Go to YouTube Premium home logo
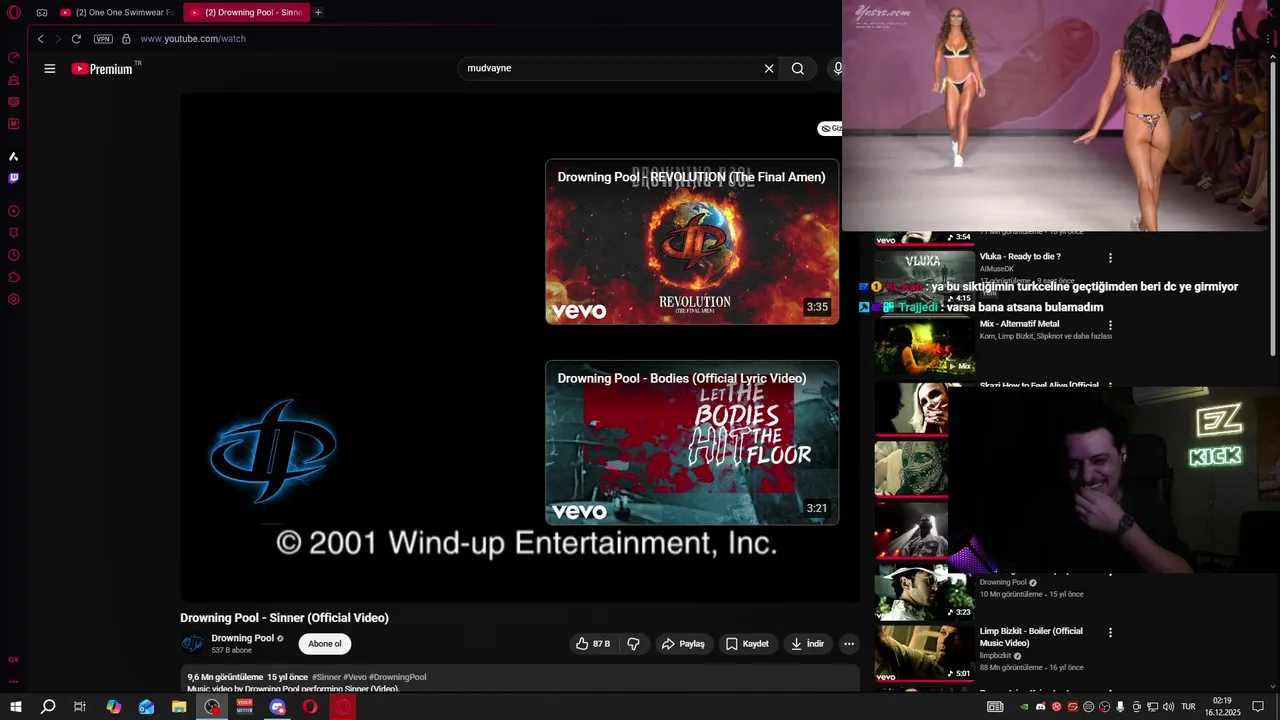1280x720 pixels. (x=102, y=69)
